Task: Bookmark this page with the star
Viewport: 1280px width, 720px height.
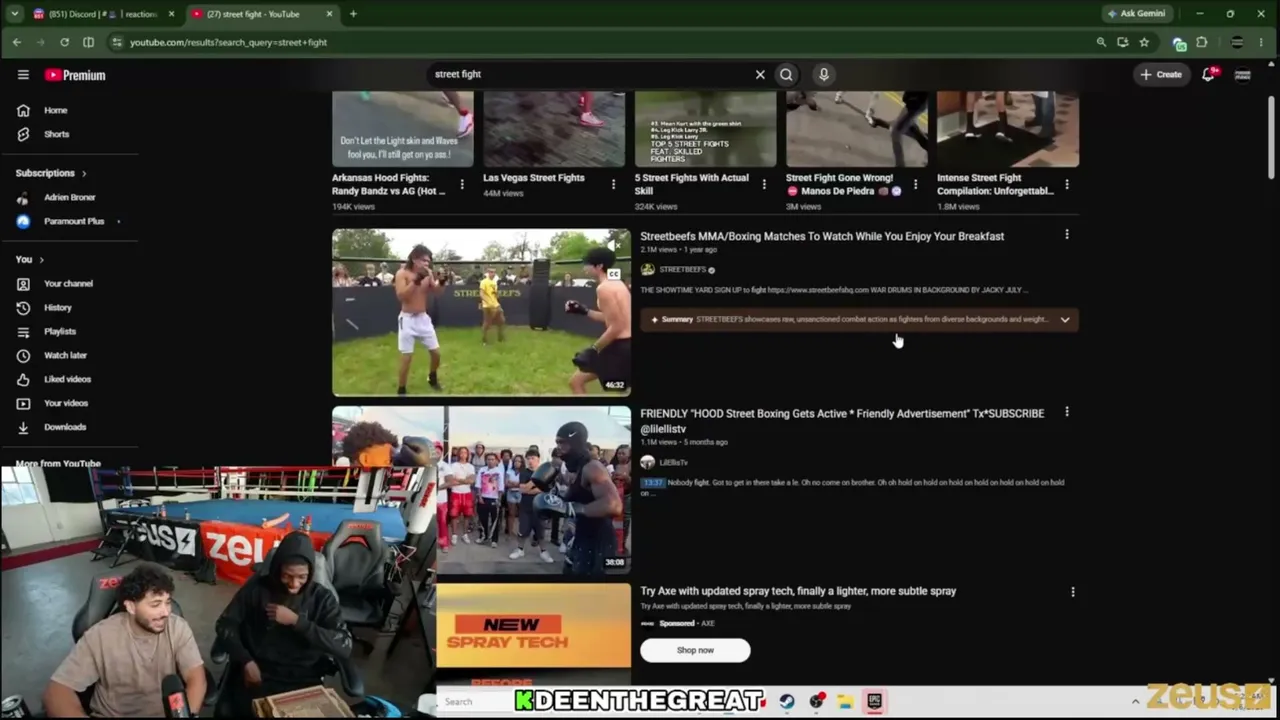Action: click(1144, 42)
